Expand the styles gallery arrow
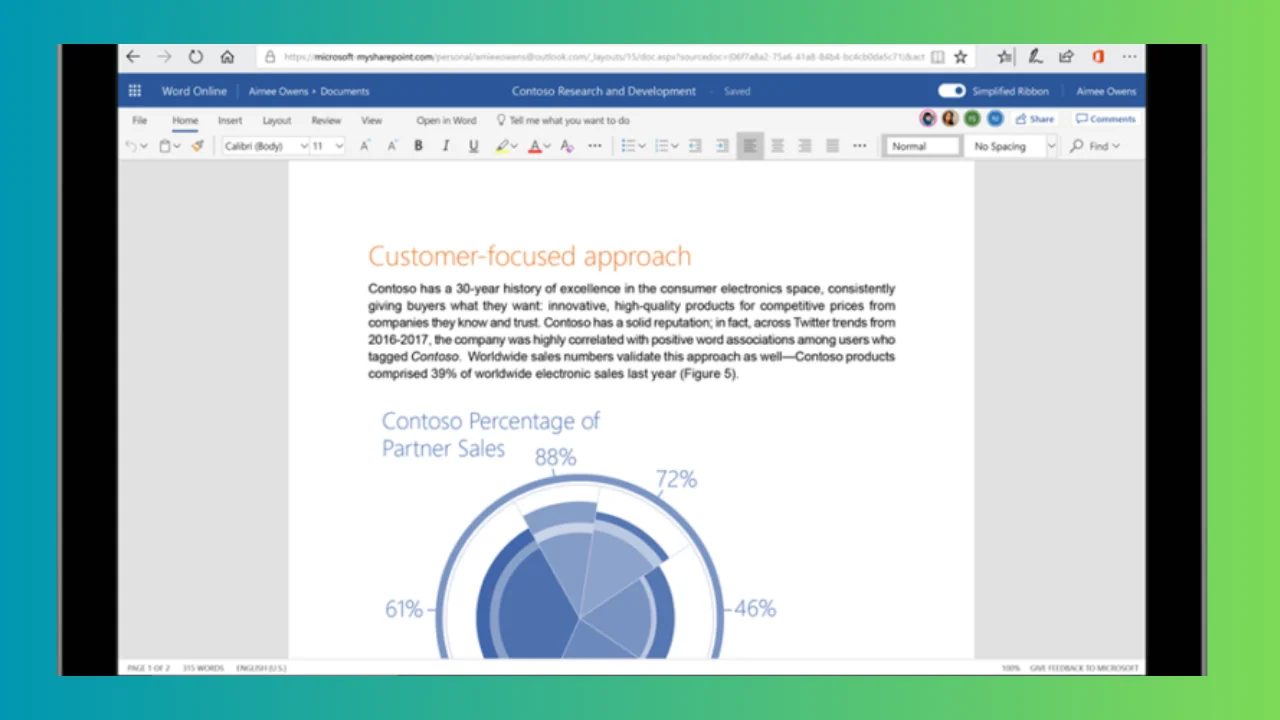1280x720 pixels. pos(1051,146)
